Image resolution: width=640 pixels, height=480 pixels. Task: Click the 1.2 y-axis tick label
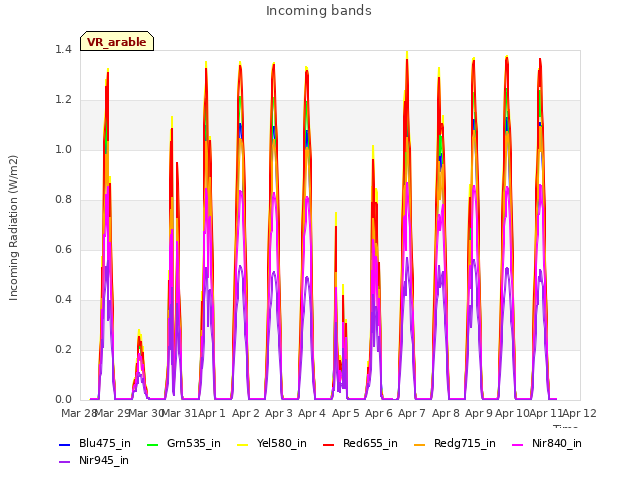63,100
